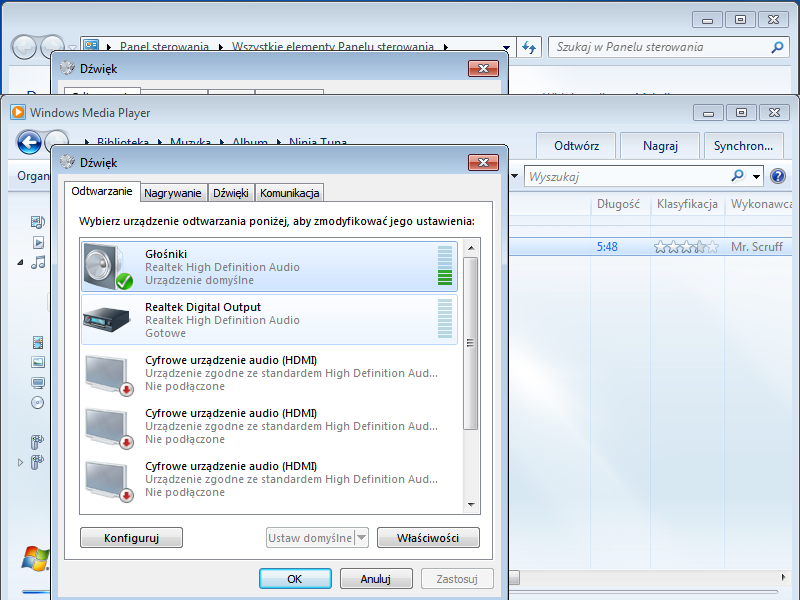The image size is (800, 600).
Task: Click the device list vertical scrollbar thumb
Action: (471, 343)
